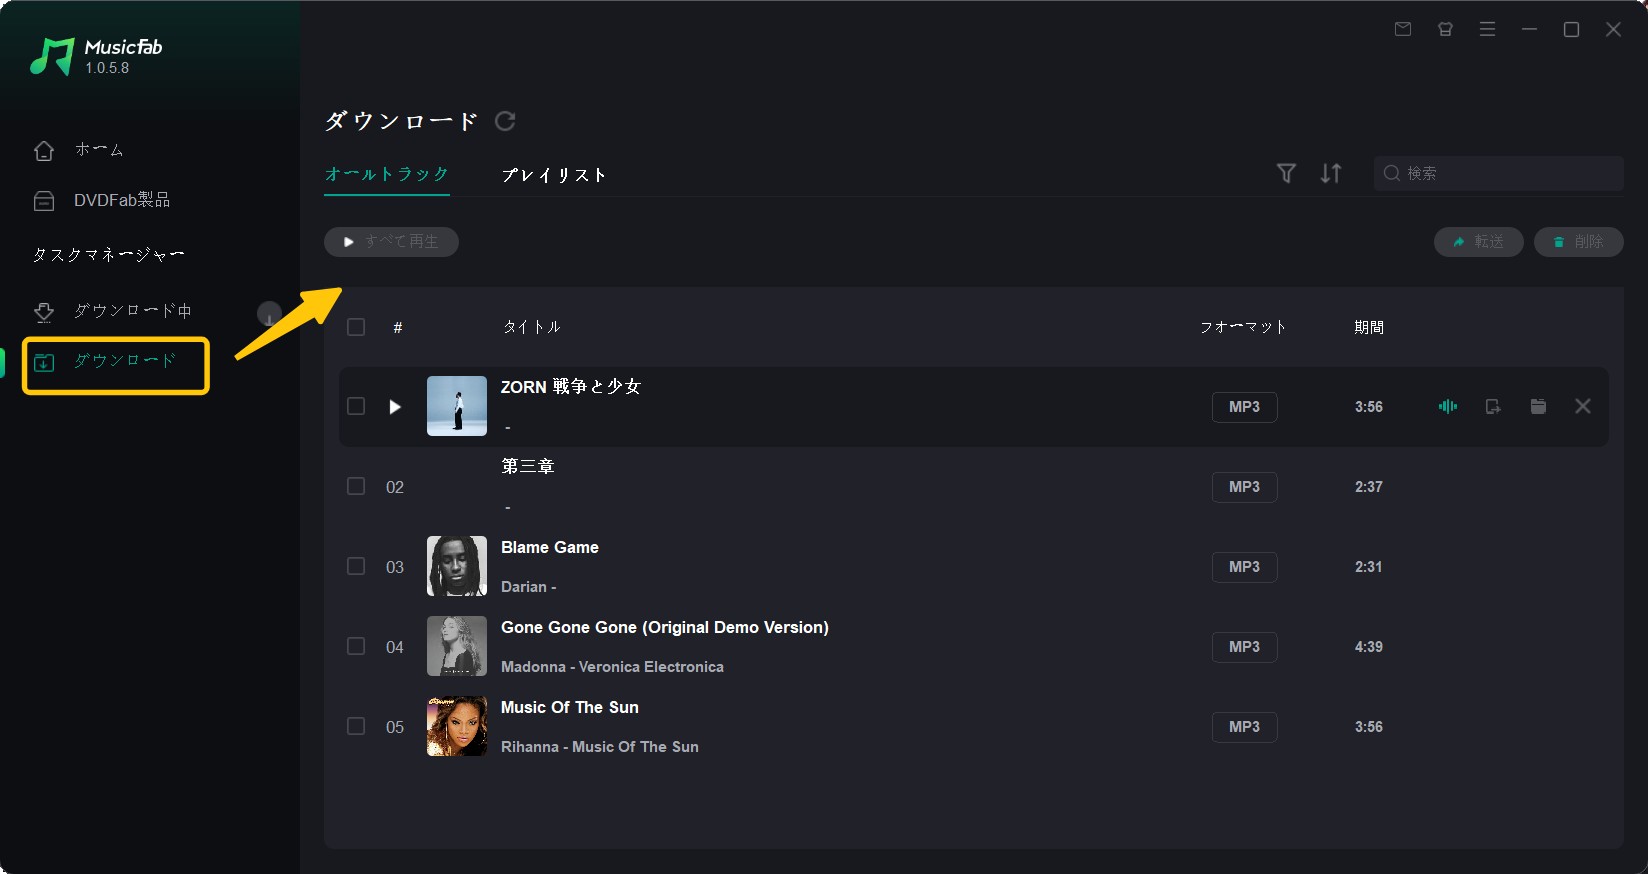Switch to the オールトラック tab

pos(387,174)
